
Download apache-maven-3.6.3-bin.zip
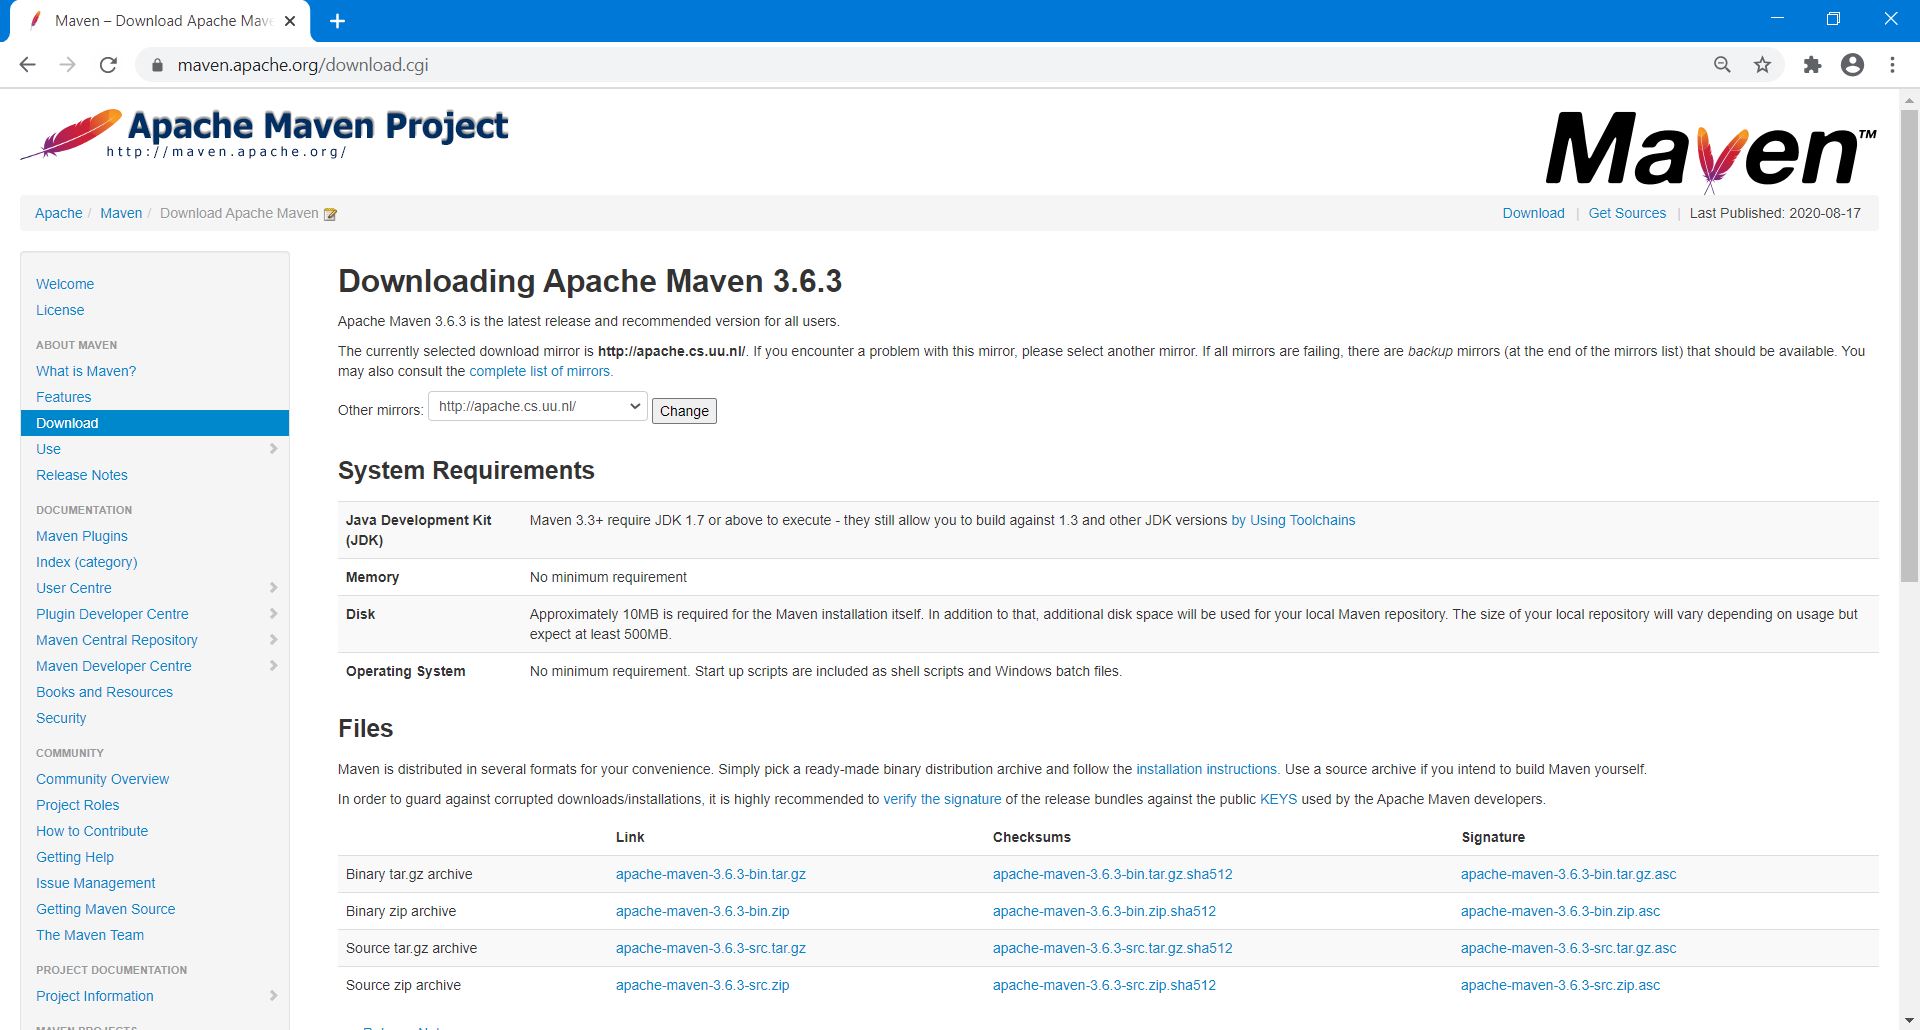pos(703,911)
